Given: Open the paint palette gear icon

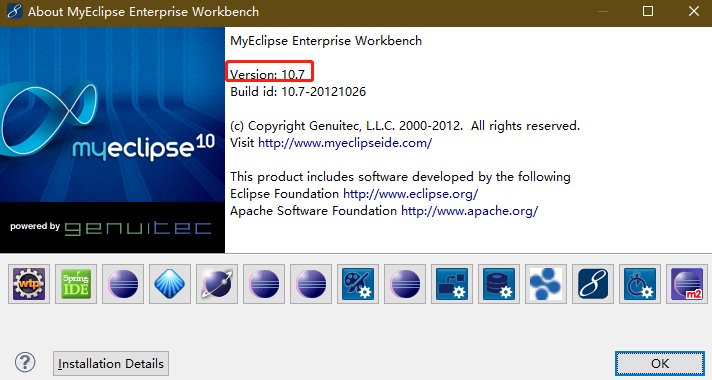Looking at the screenshot, I should pyautogui.click(x=358, y=284).
